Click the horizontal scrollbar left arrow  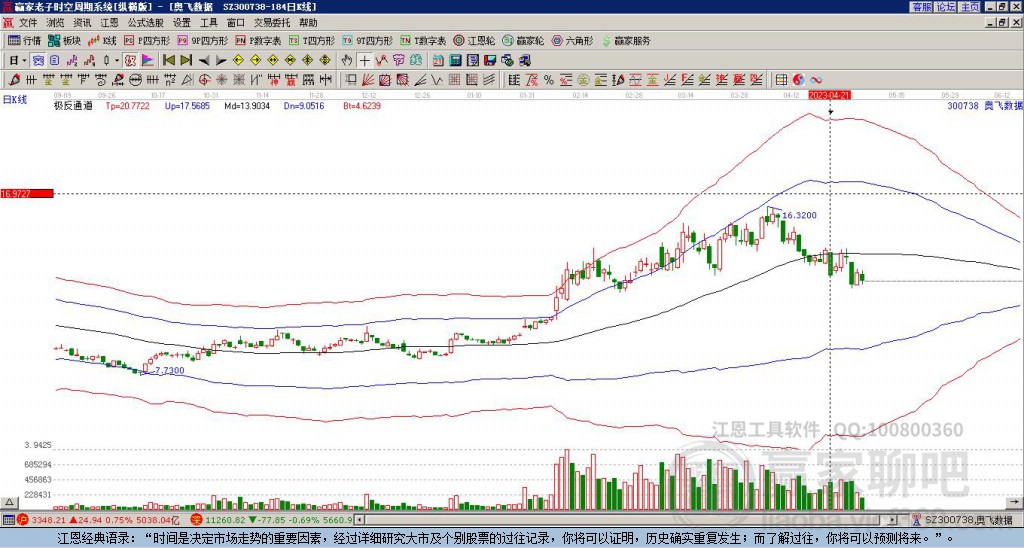360,520
